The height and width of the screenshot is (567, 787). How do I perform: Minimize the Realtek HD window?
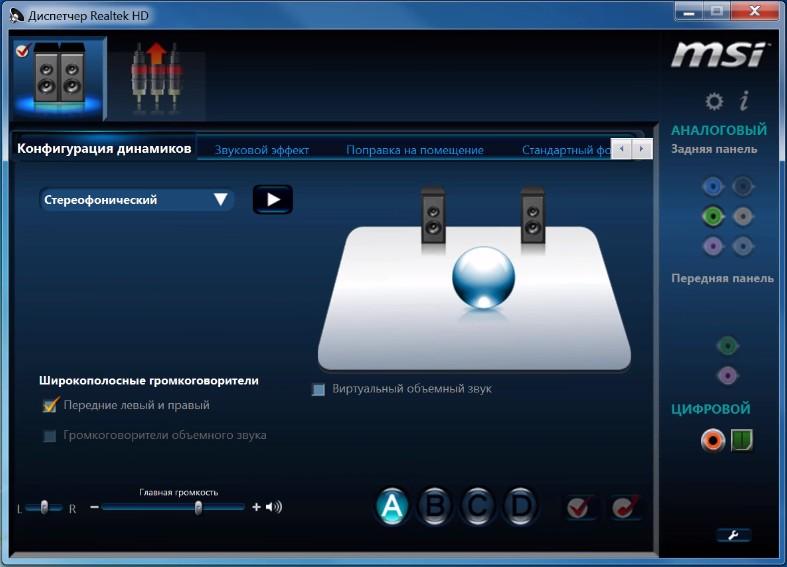689,11
